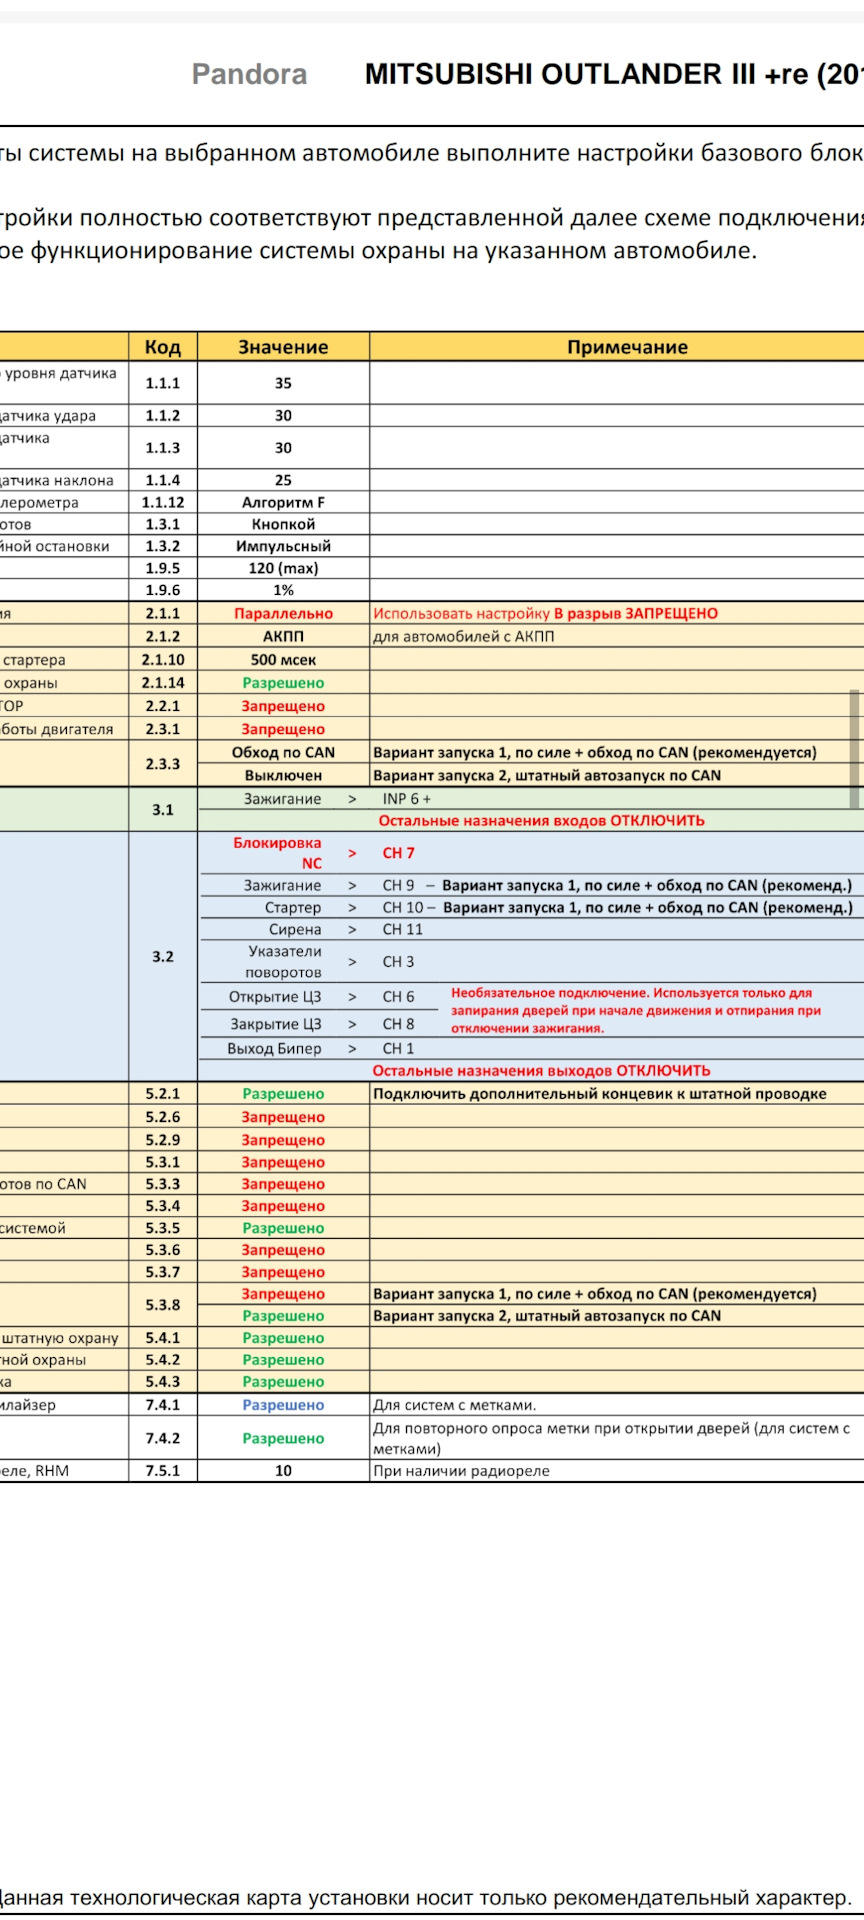Click value "10" in row 7.5.1
This screenshot has width=864, height=1920.
[x=283, y=1471]
